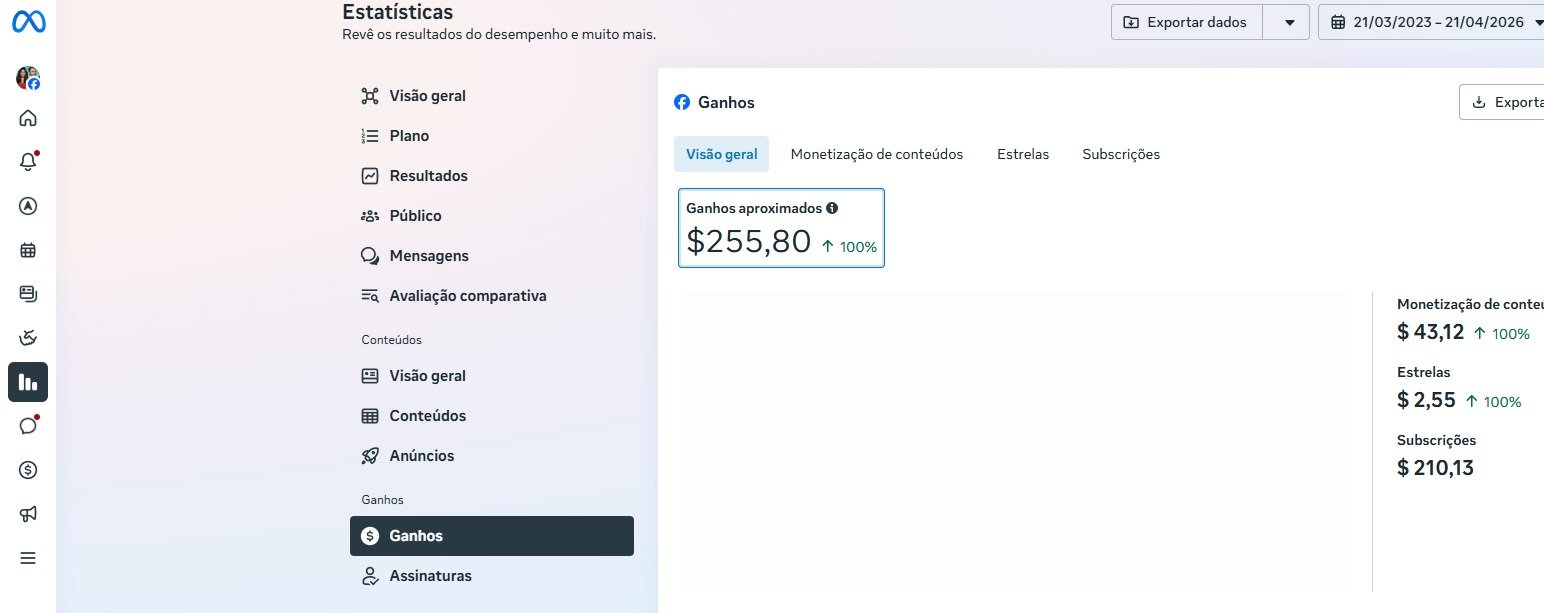Select the Ganhos aproximados $255,80 card

781,228
